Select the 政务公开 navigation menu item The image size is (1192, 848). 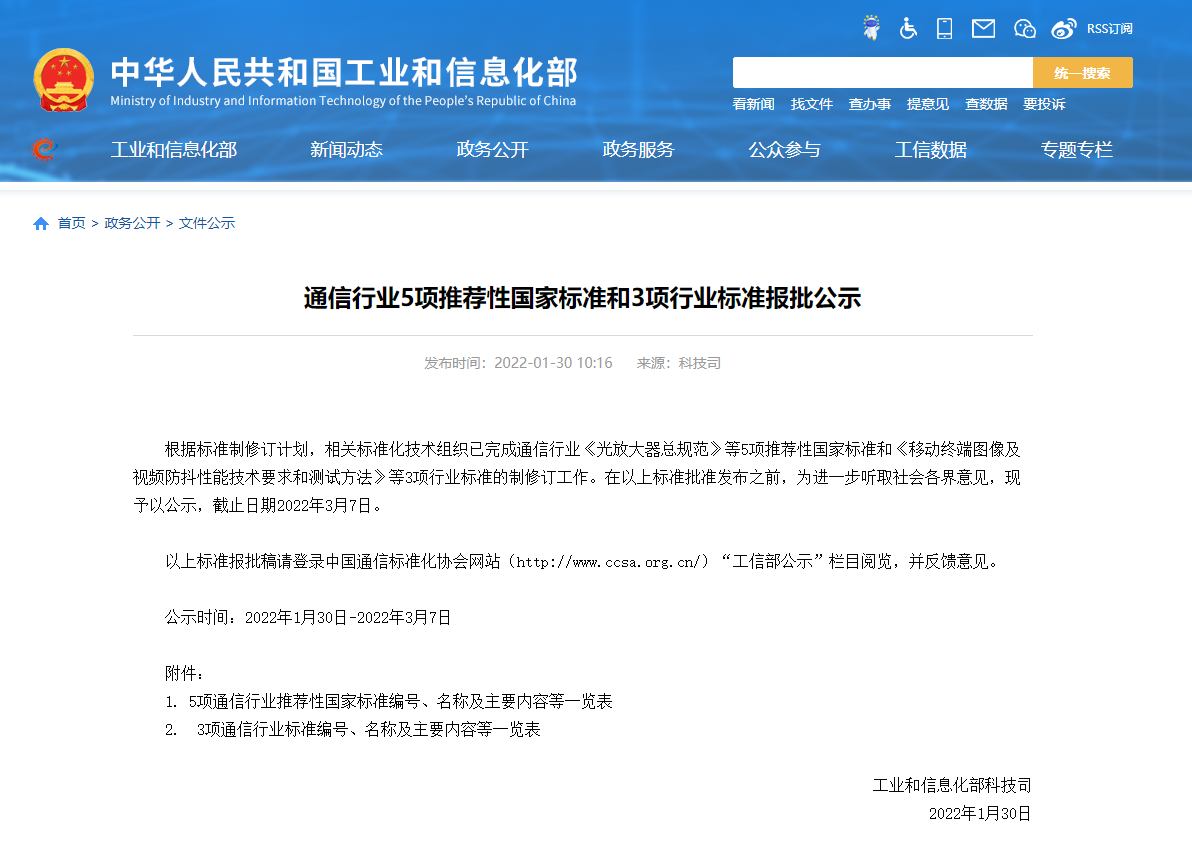click(492, 150)
